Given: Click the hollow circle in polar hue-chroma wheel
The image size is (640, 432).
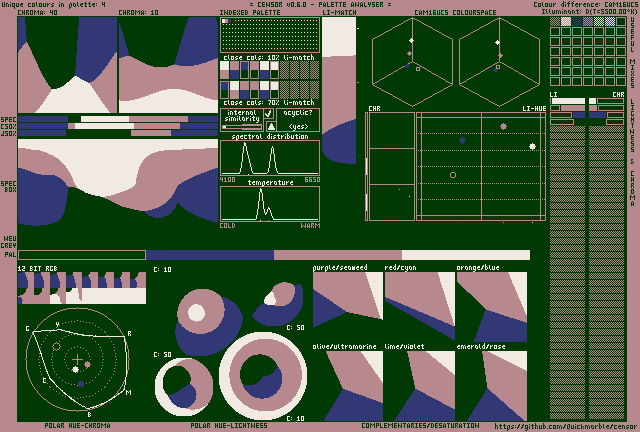Looking at the screenshot, I should (x=57, y=347).
